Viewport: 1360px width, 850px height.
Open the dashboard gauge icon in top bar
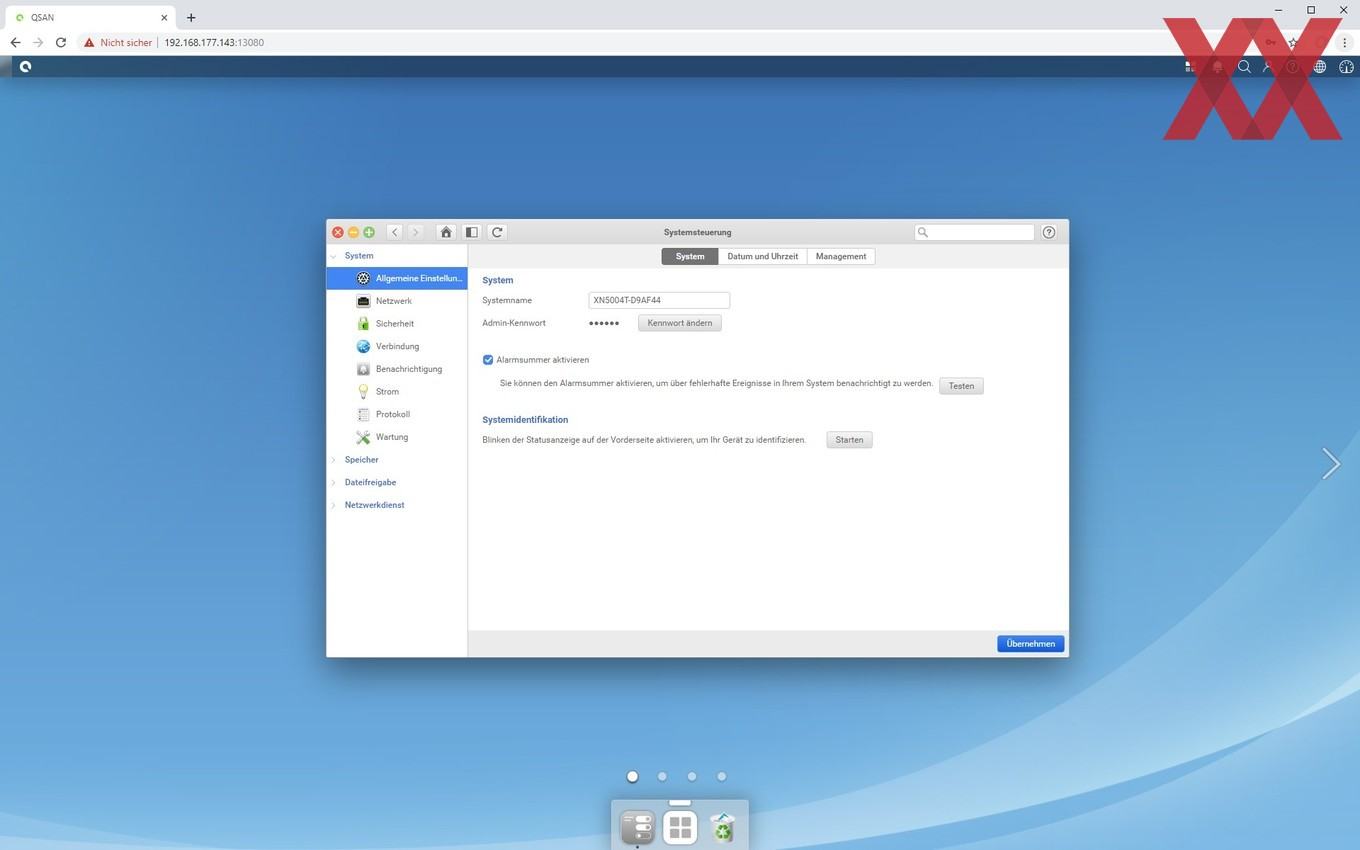[x=1346, y=67]
